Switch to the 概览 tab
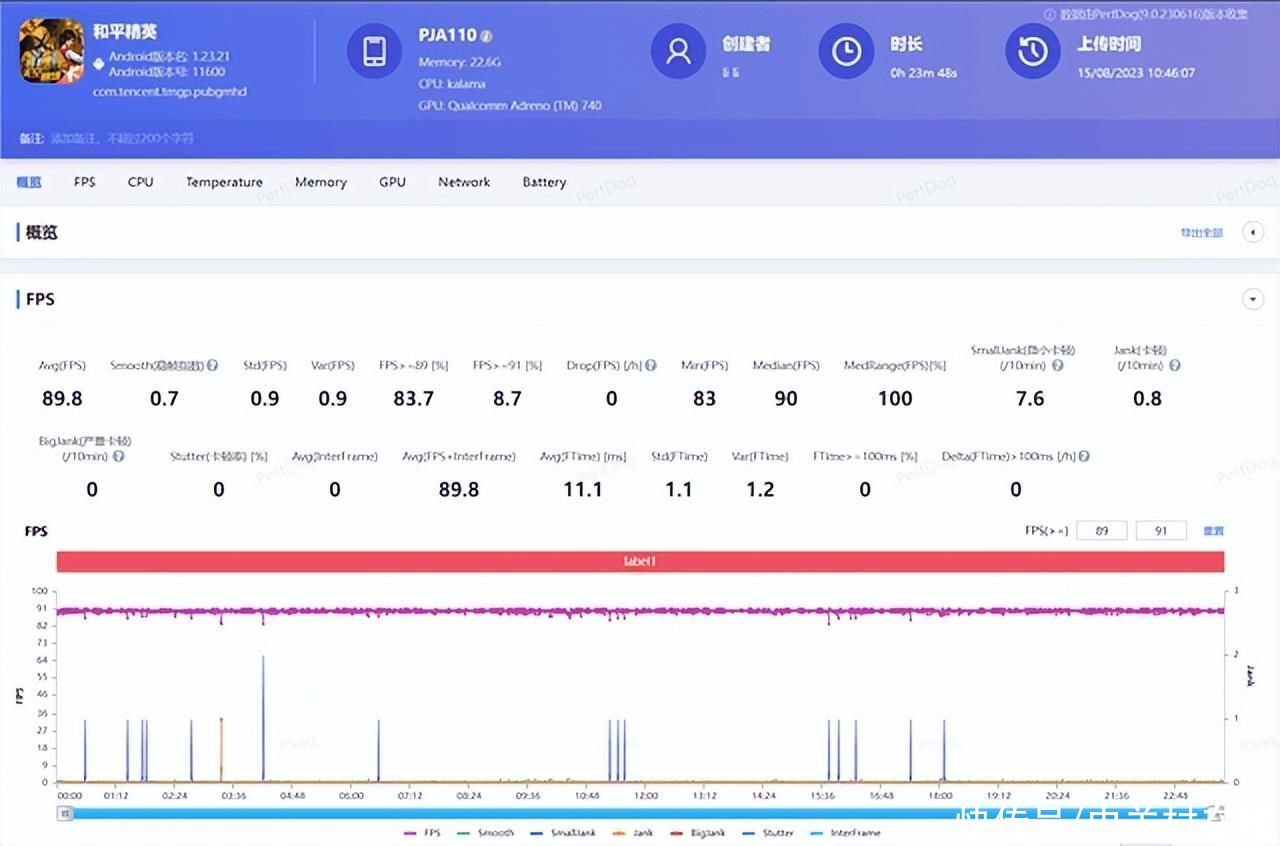This screenshot has height=846, width=1280. point(30,182)
